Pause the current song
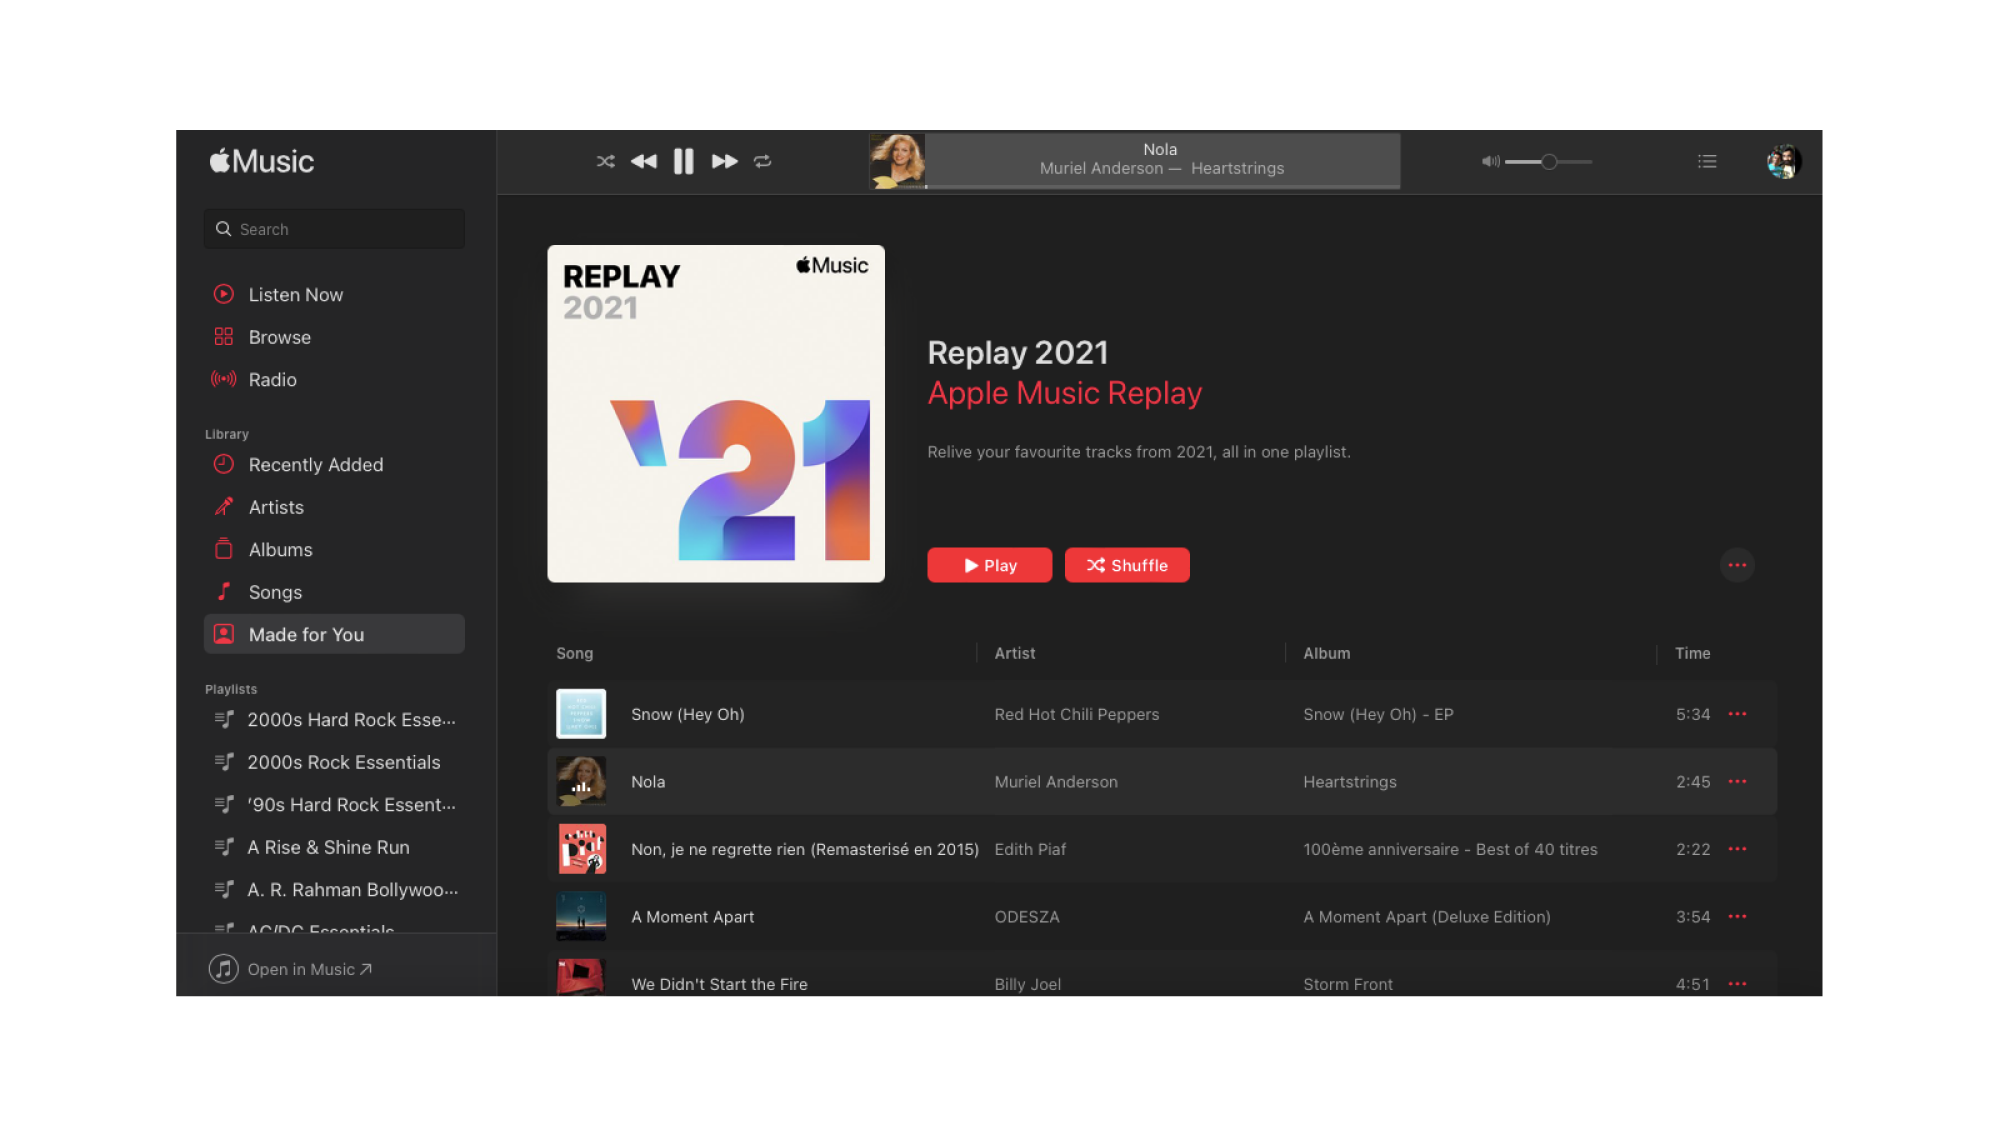Viewport: 2000px width, 1125px height. tap(684, 161)
